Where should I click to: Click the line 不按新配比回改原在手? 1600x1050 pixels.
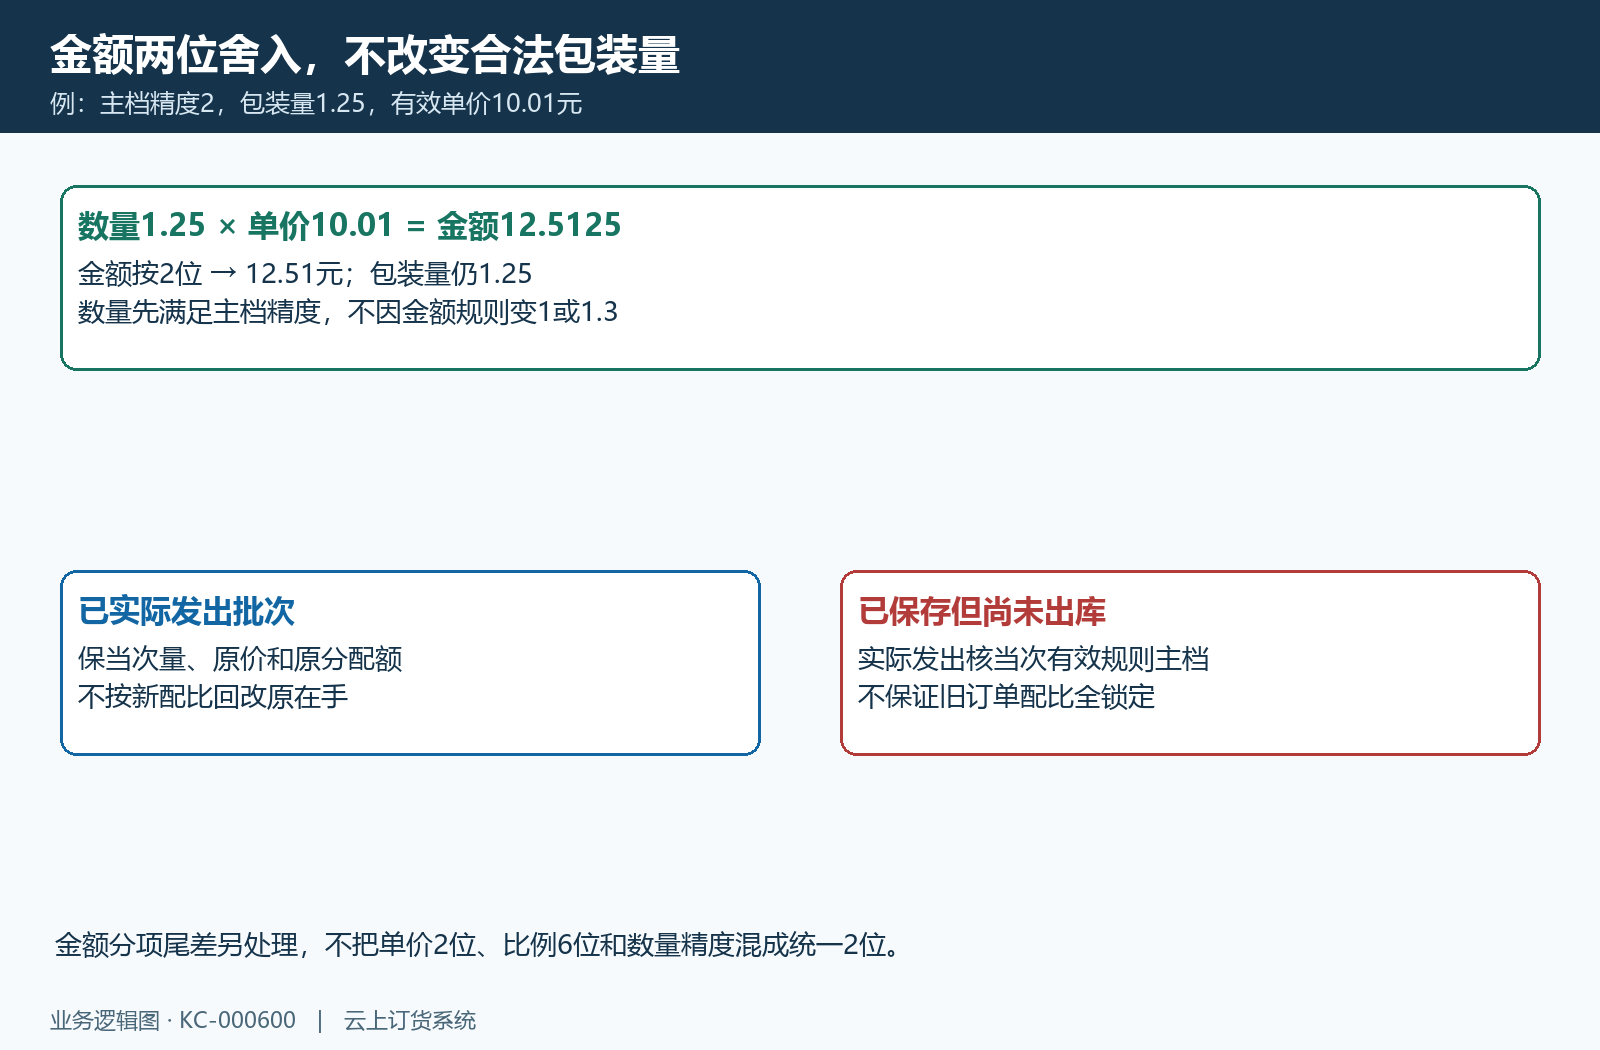tap(213, 697)
